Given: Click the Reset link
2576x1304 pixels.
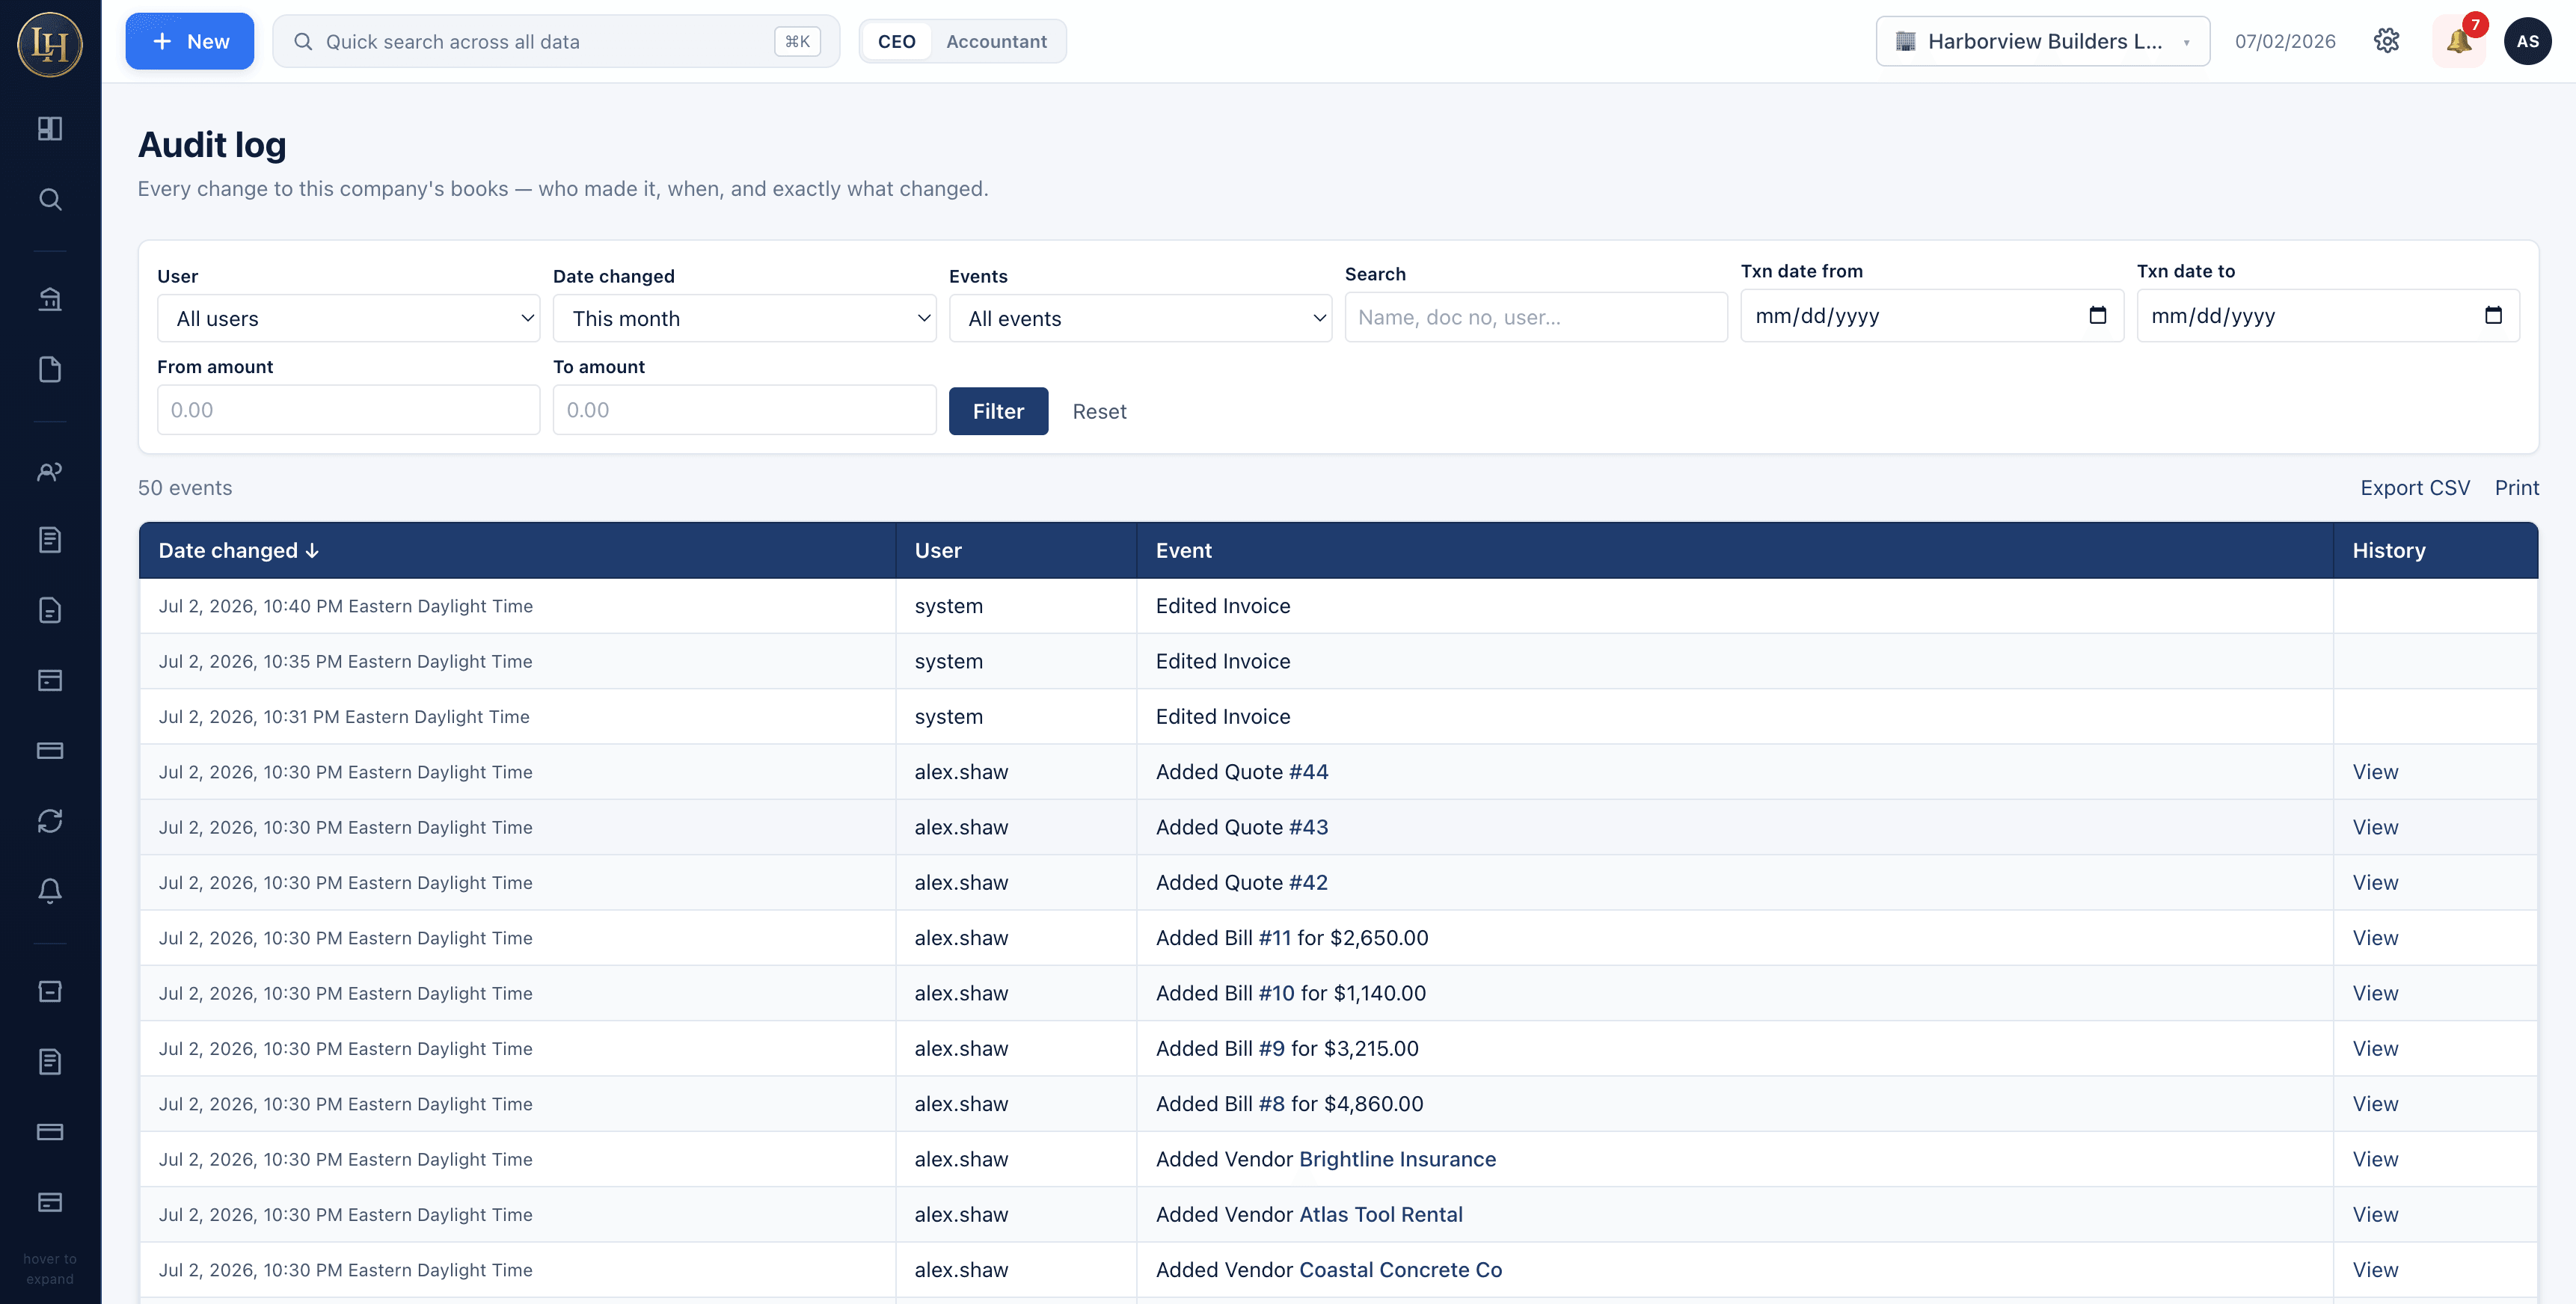Looking at the screenshot, I should 1099,411.
